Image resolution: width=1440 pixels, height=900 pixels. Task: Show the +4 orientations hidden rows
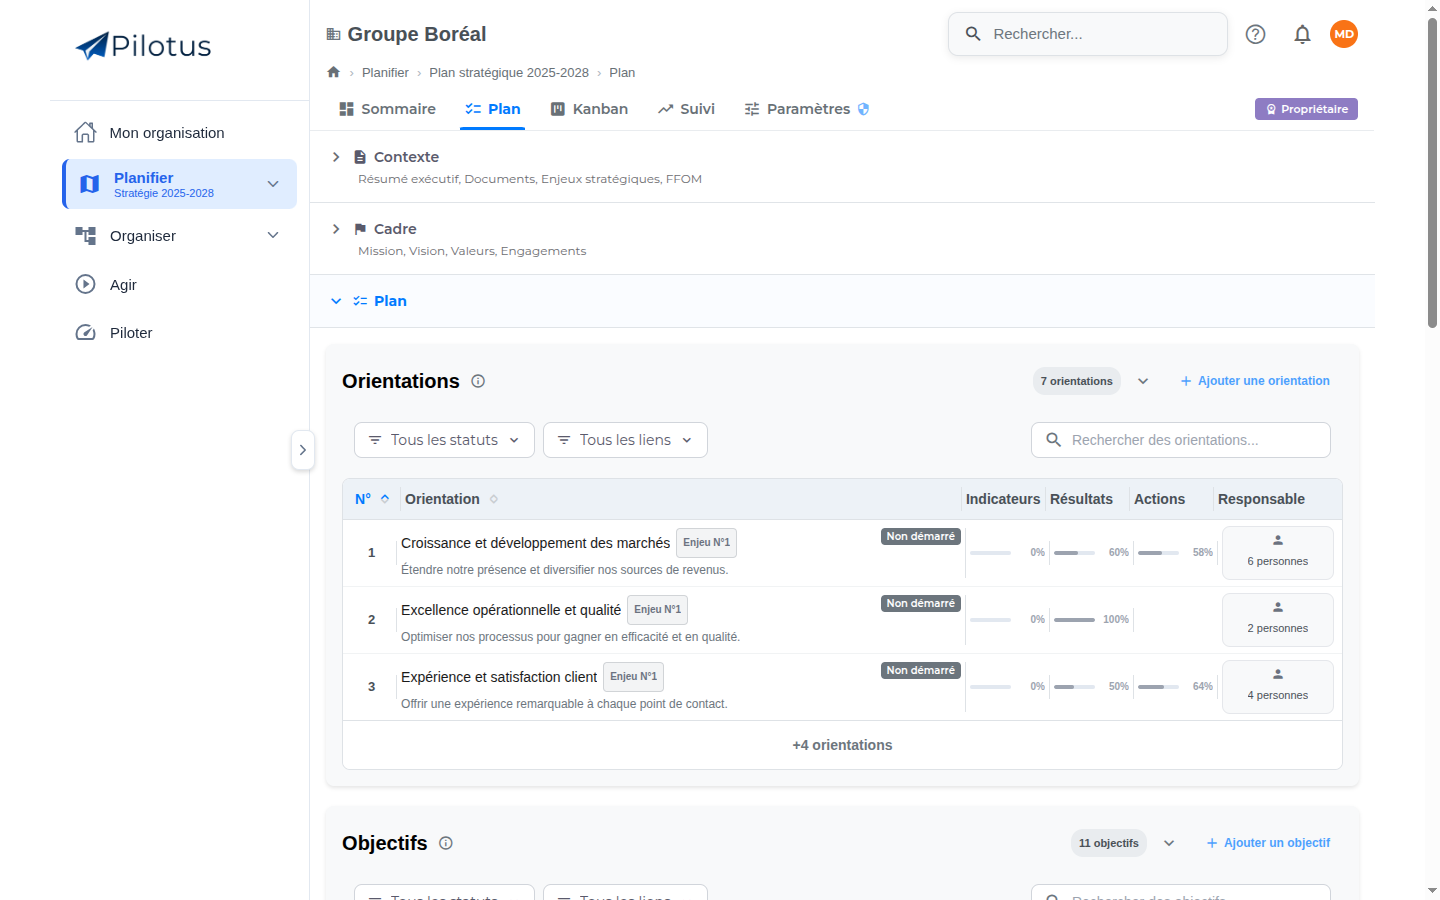click(842, 745)
